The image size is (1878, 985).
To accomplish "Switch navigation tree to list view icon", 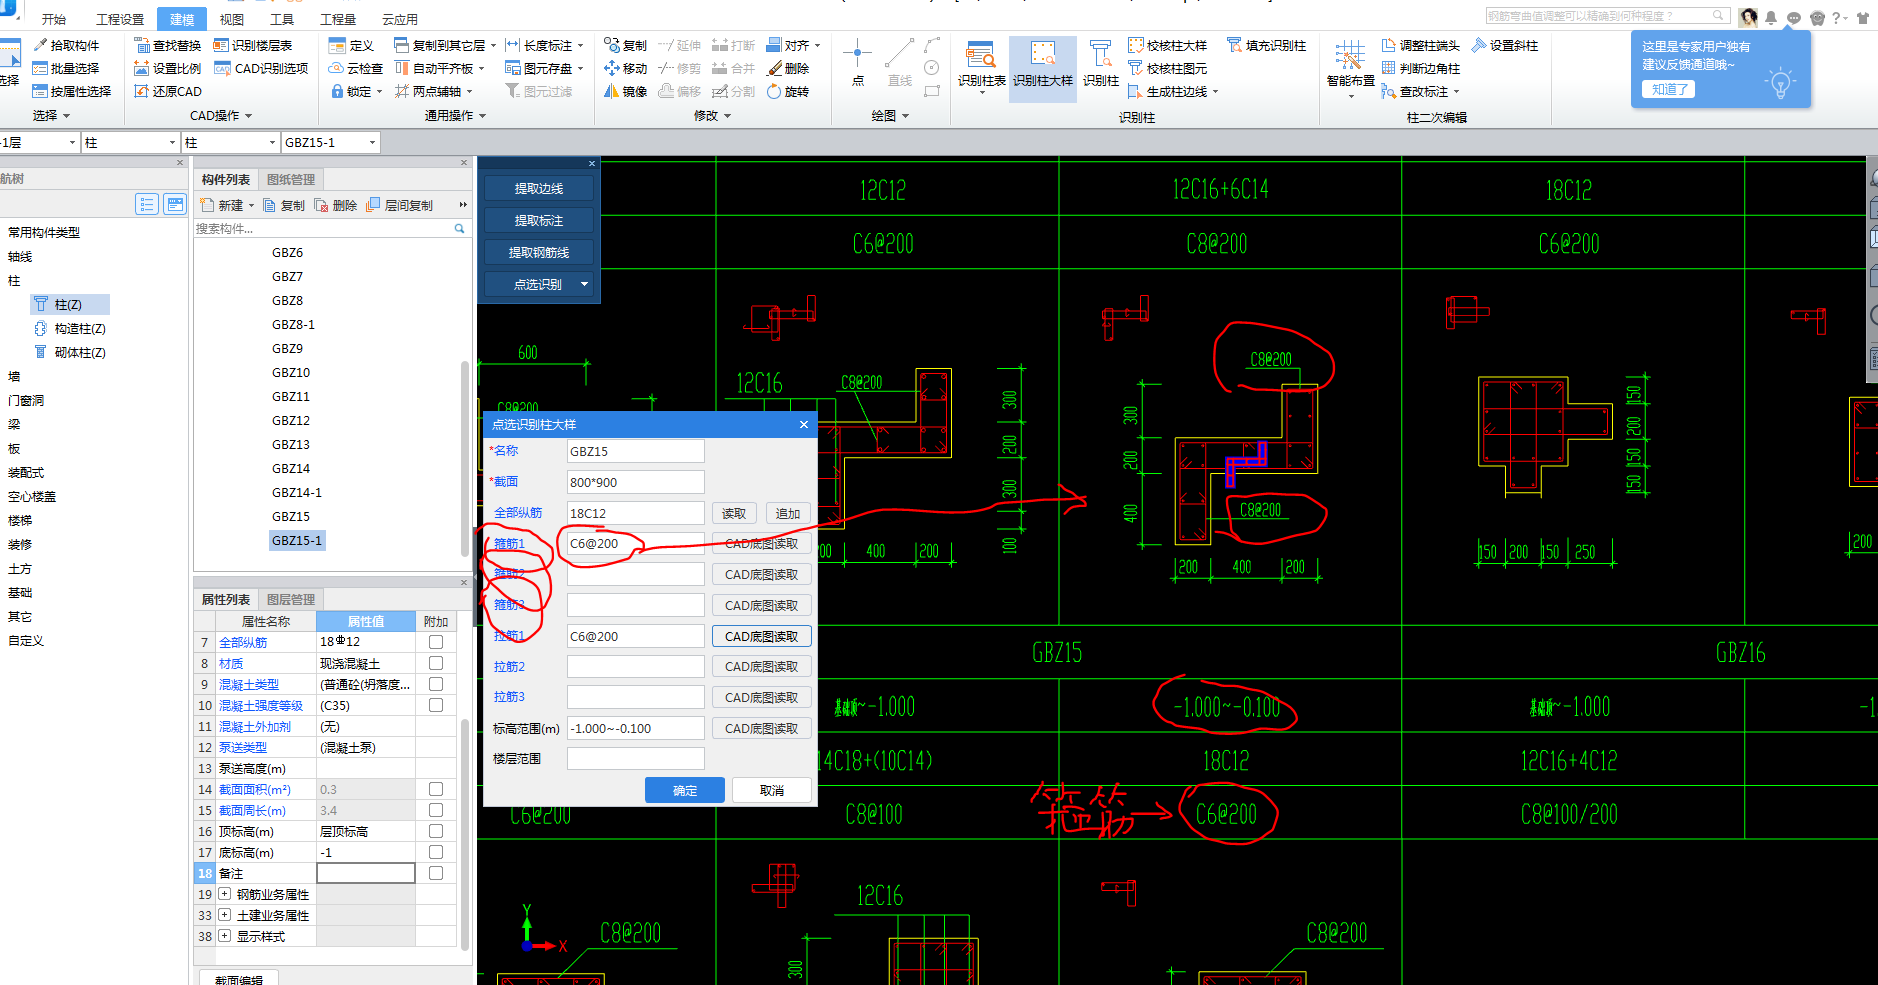I will (x=147, y=205).
